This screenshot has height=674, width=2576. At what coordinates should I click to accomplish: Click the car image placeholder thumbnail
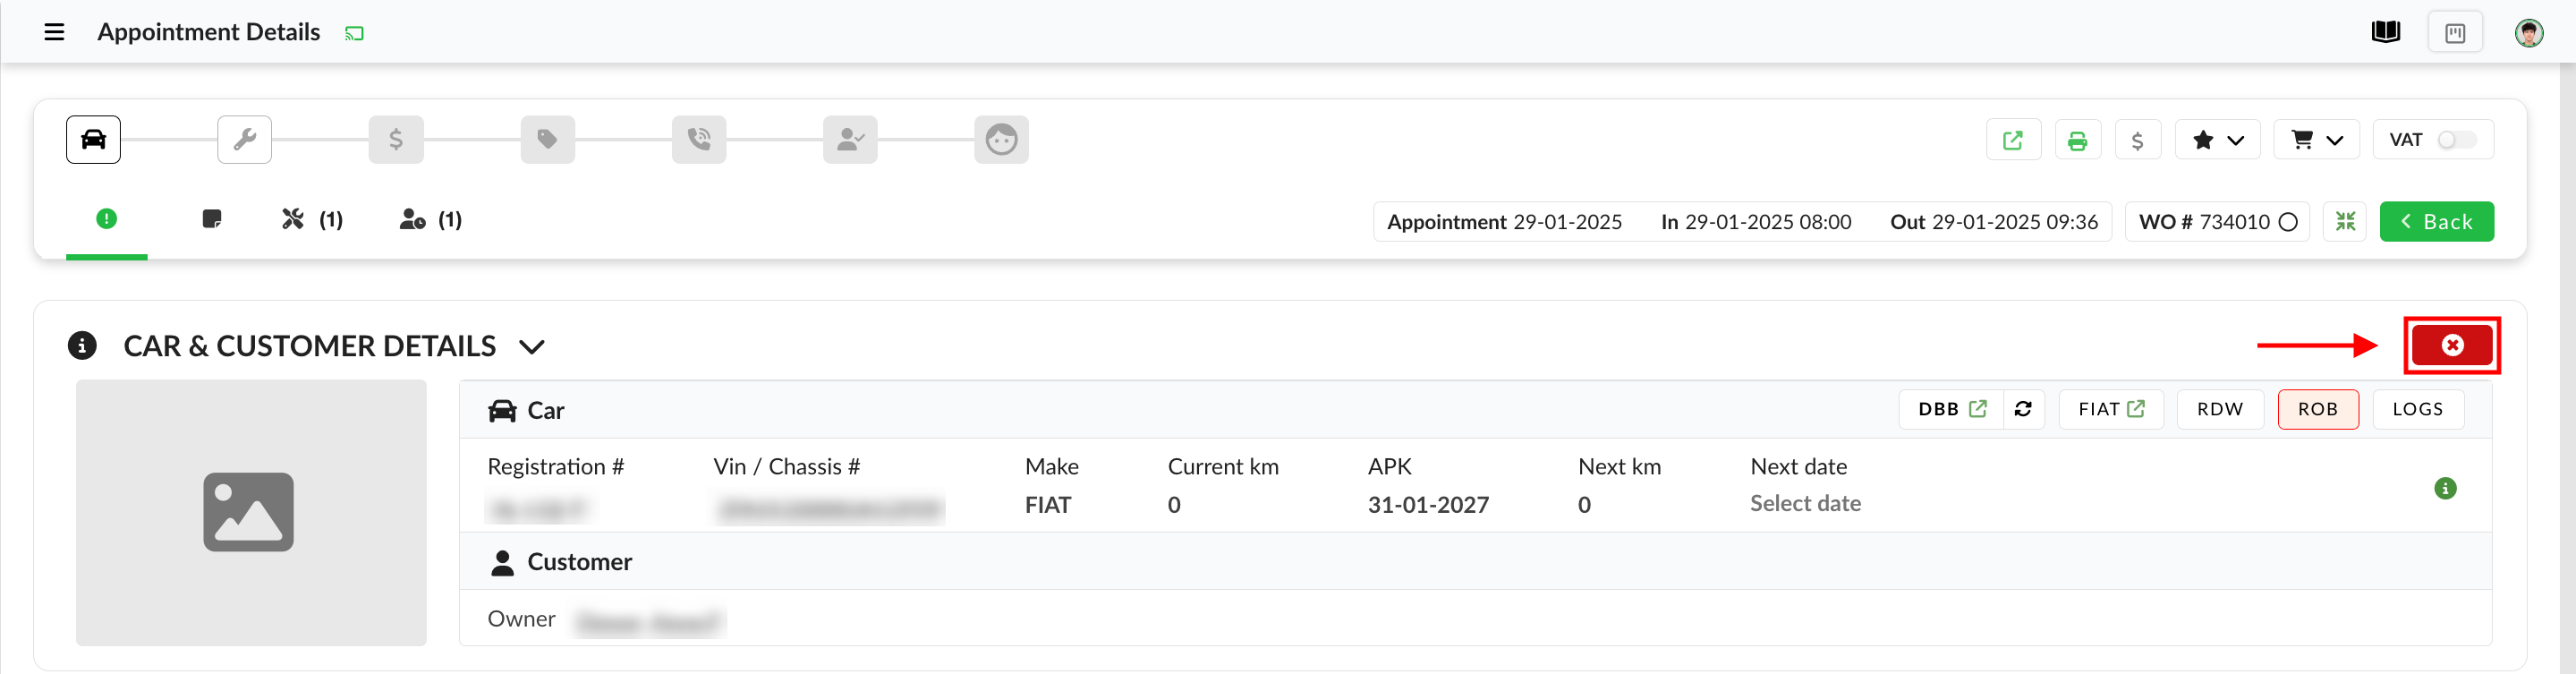pos(250,512)
